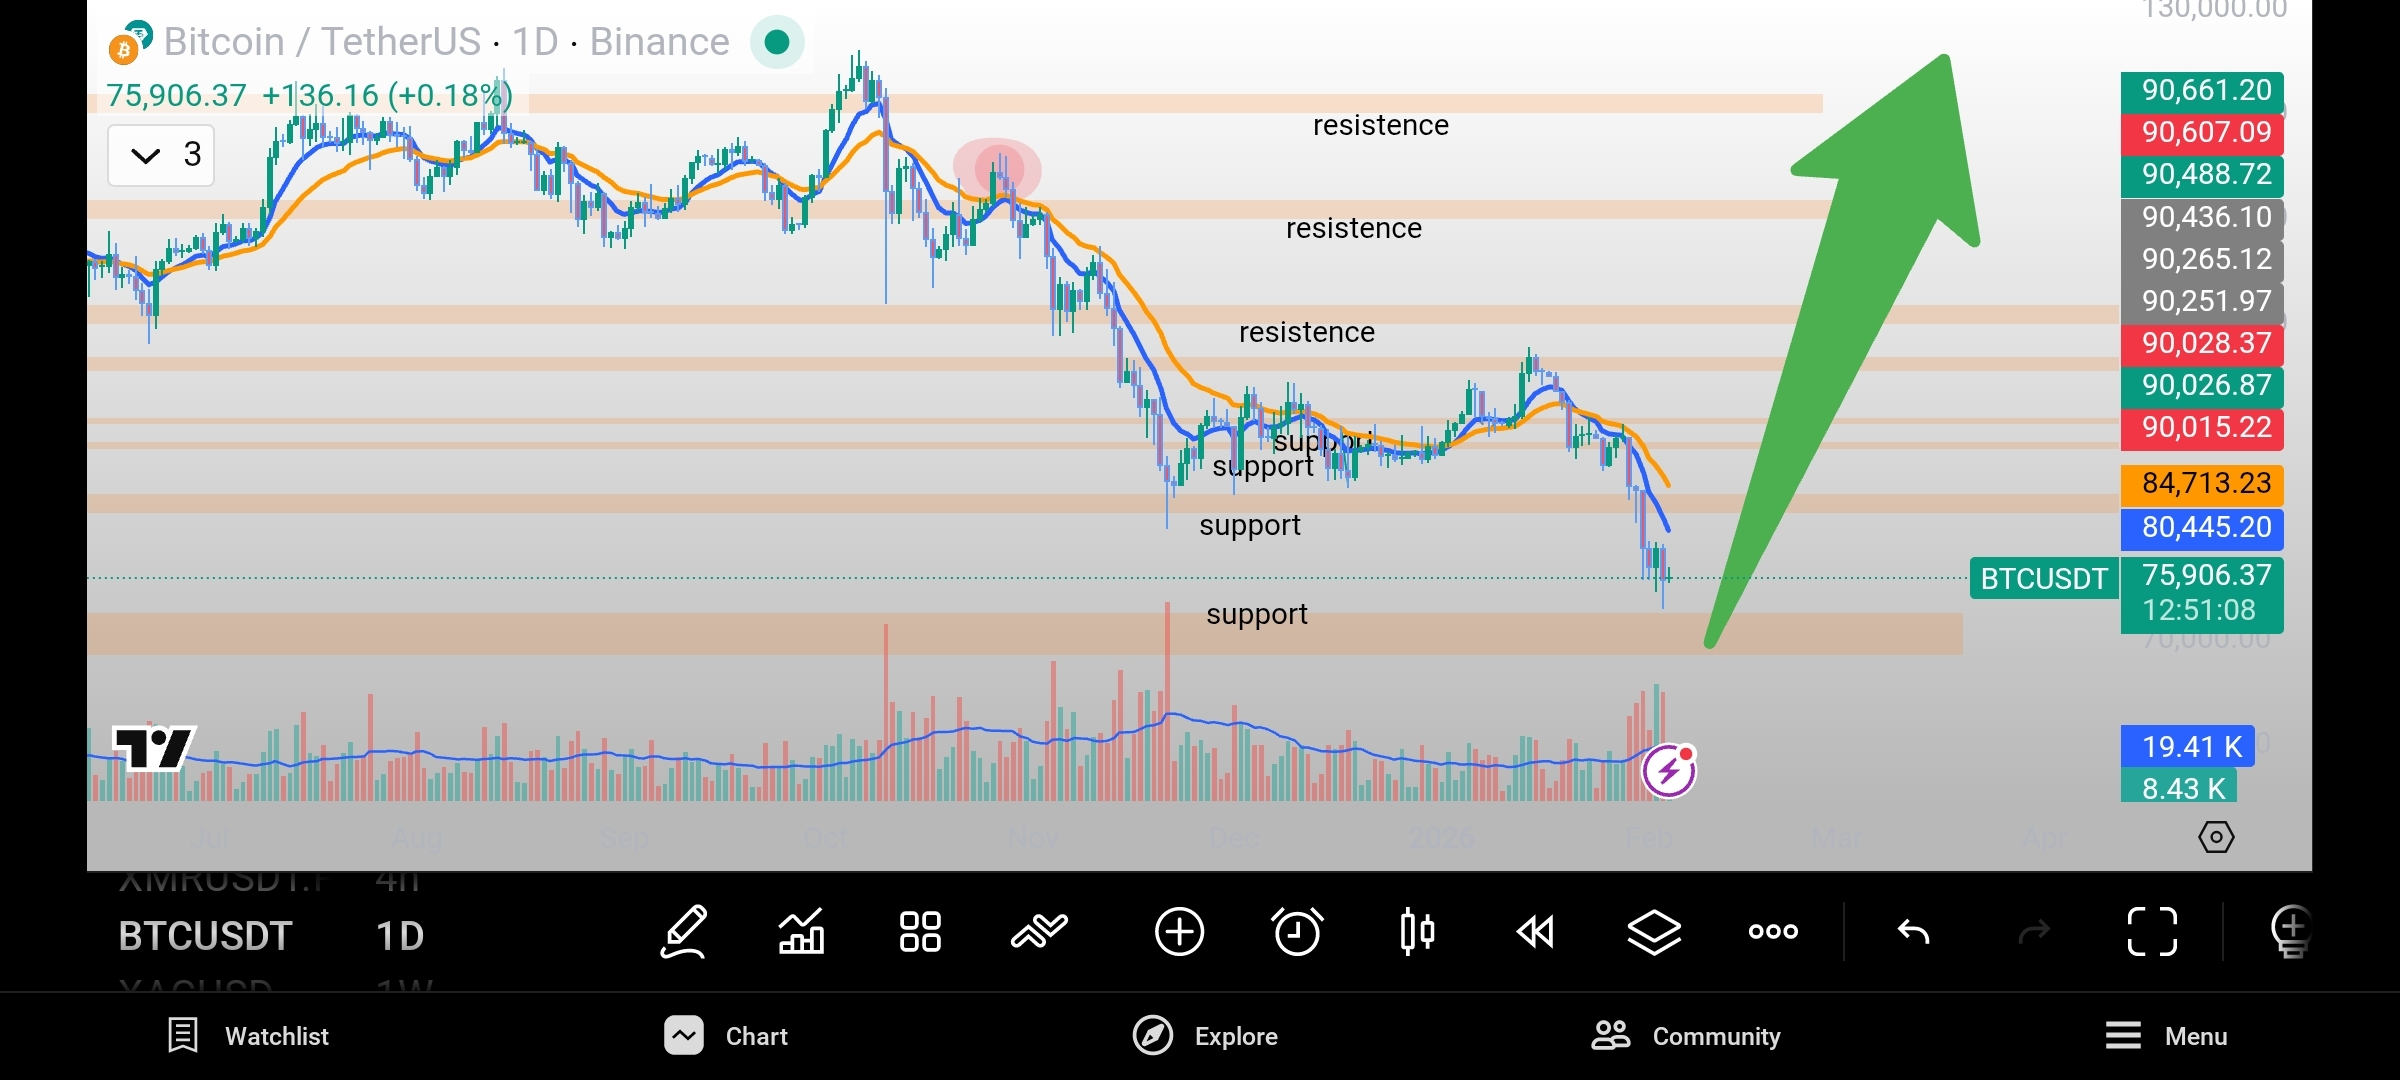Open the Menu tab
This screenshot has width=2400, height=1080.
tap(2166, 1036)
